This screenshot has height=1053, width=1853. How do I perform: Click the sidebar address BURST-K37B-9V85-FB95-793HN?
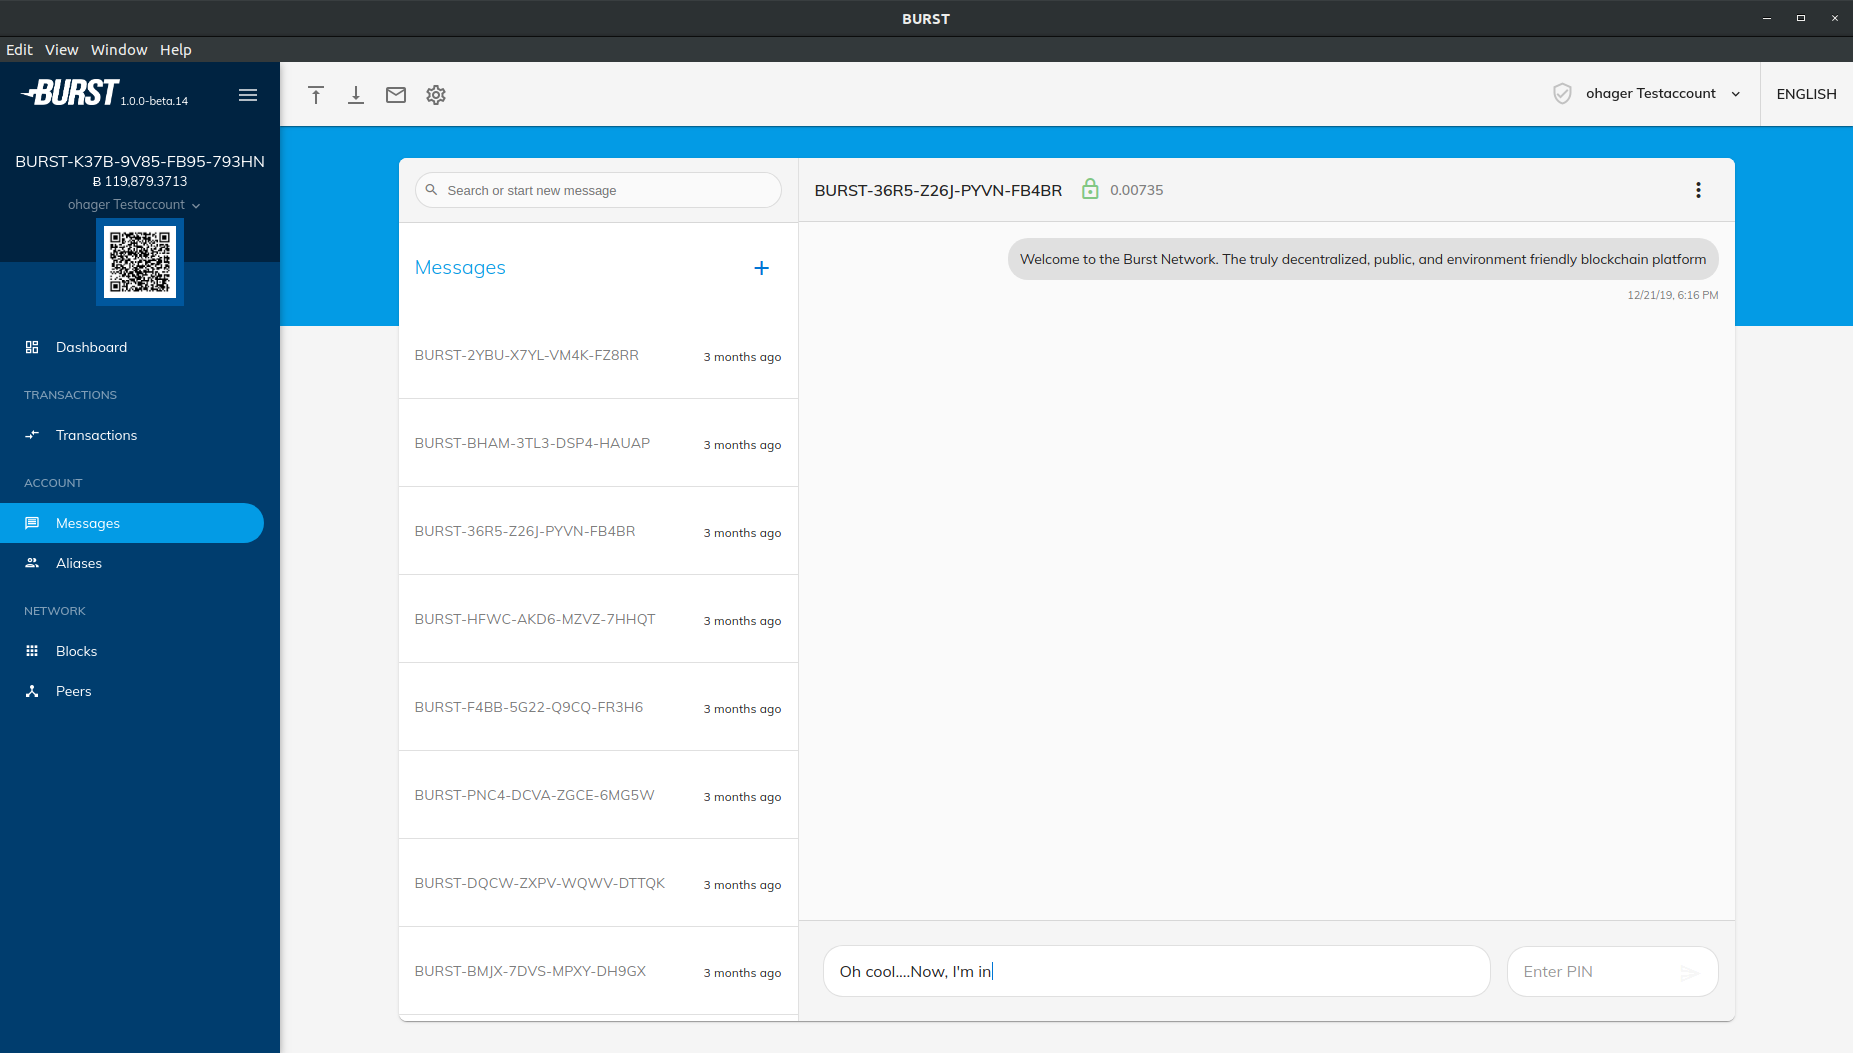[x=140, y=161]
